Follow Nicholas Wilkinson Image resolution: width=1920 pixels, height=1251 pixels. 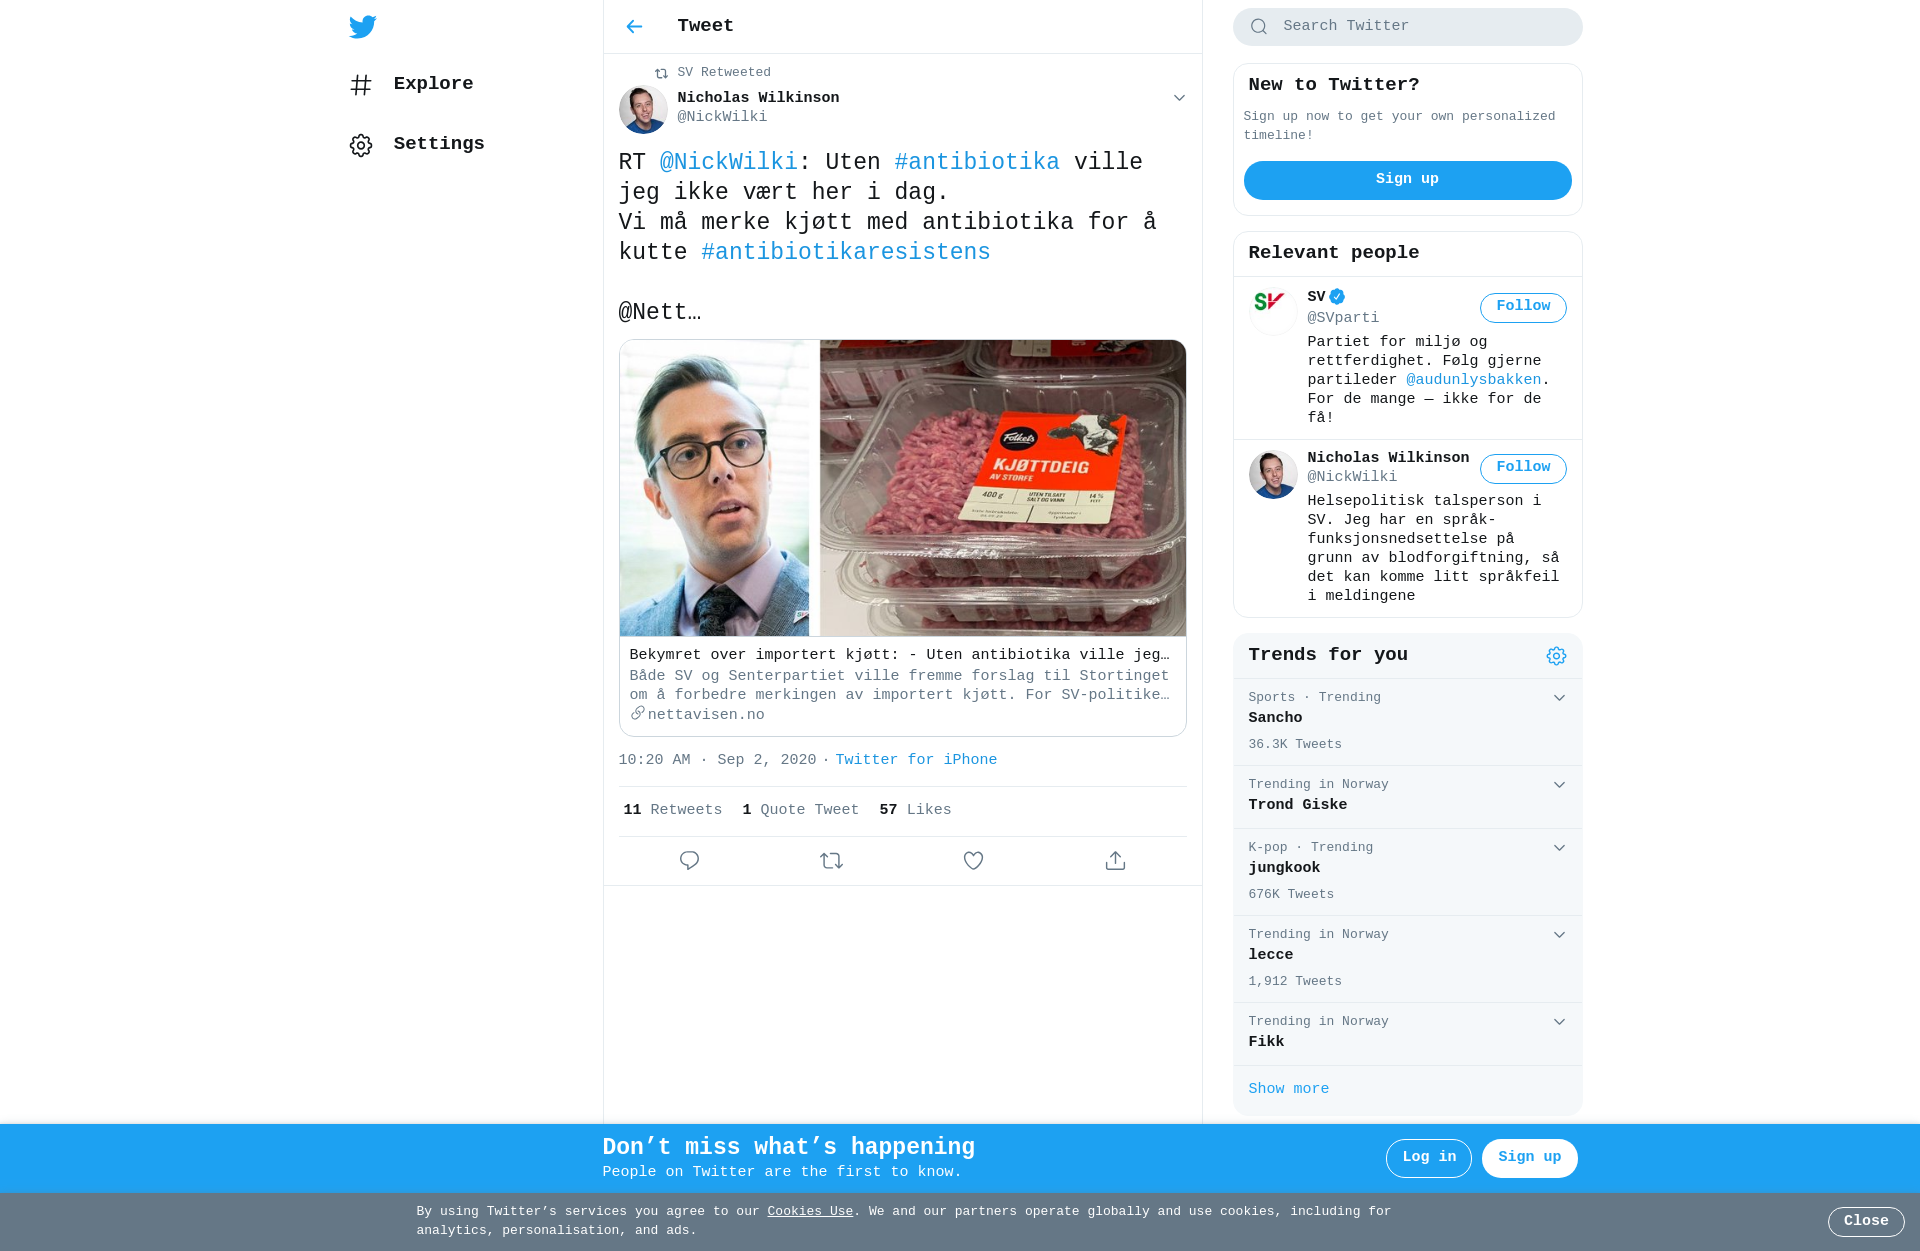[x=1523, y=468]
